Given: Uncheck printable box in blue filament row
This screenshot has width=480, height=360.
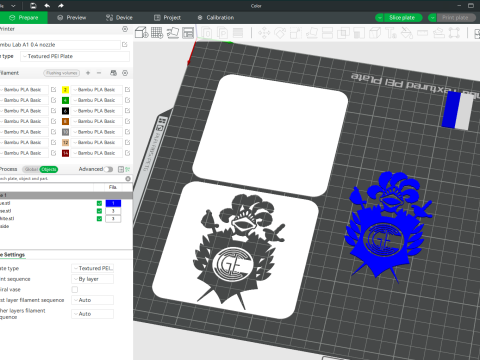Looking at the screenshot, I should tap(99, 203).
